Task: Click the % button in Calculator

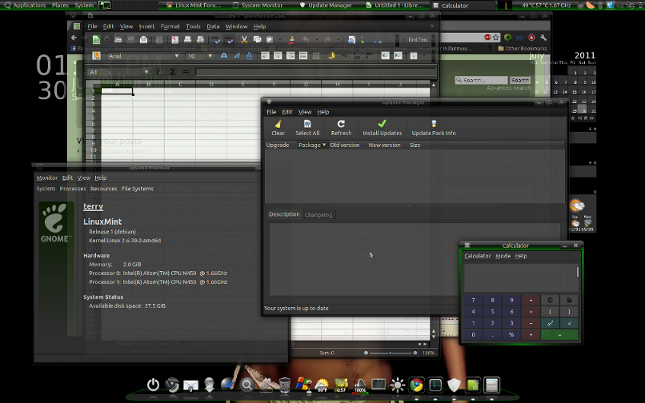Action: pyautogui.click(x=512, y=335)
